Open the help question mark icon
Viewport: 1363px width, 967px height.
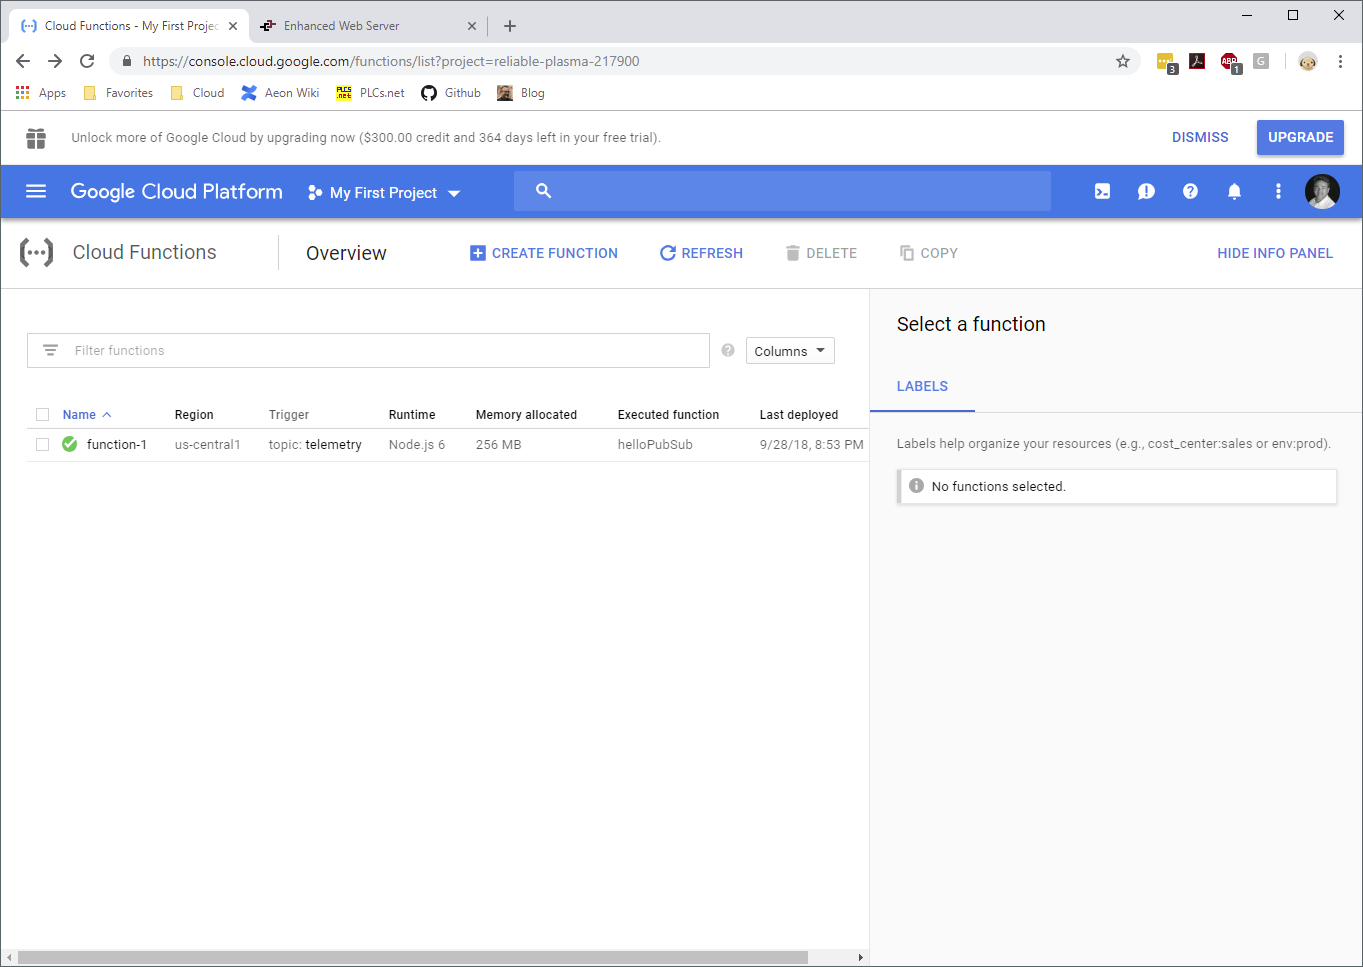point(1190,191)
